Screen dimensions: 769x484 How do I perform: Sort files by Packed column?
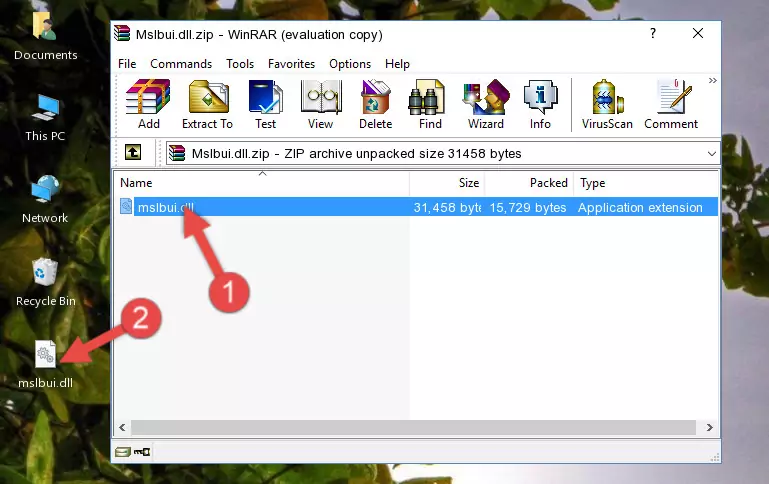(529, 183)
